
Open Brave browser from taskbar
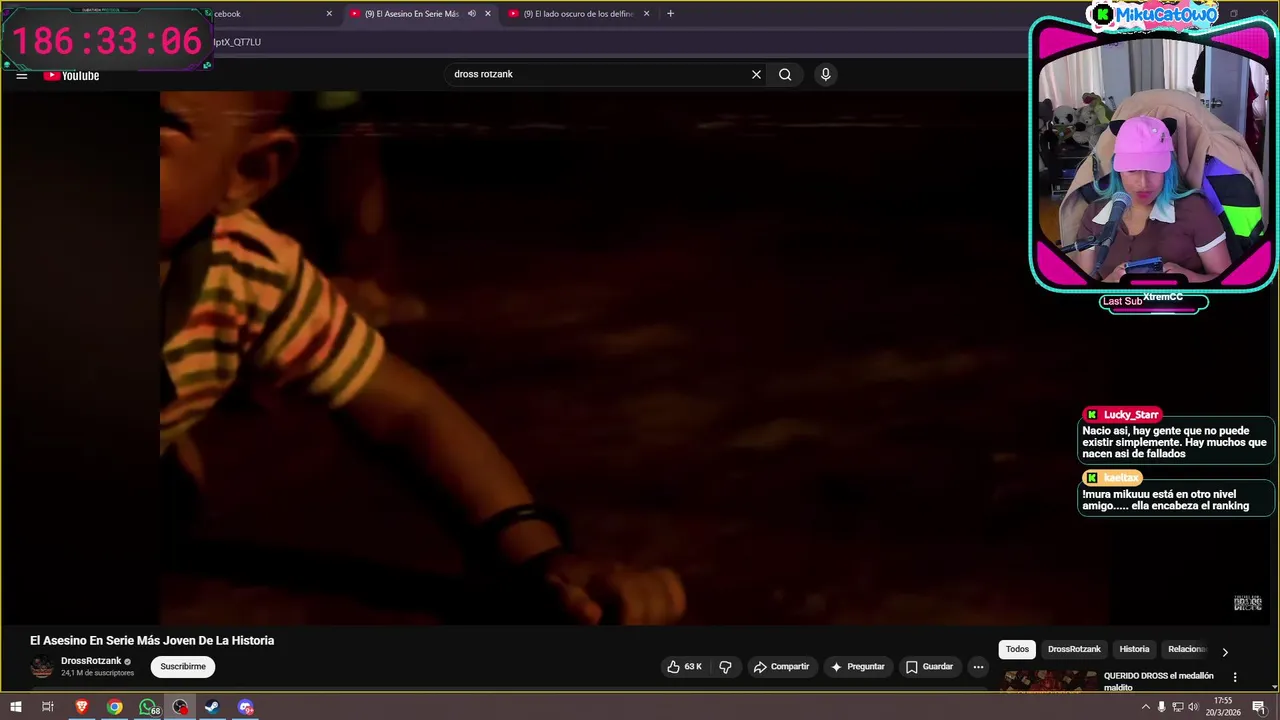pyautogui.click(x=82, y=707)
